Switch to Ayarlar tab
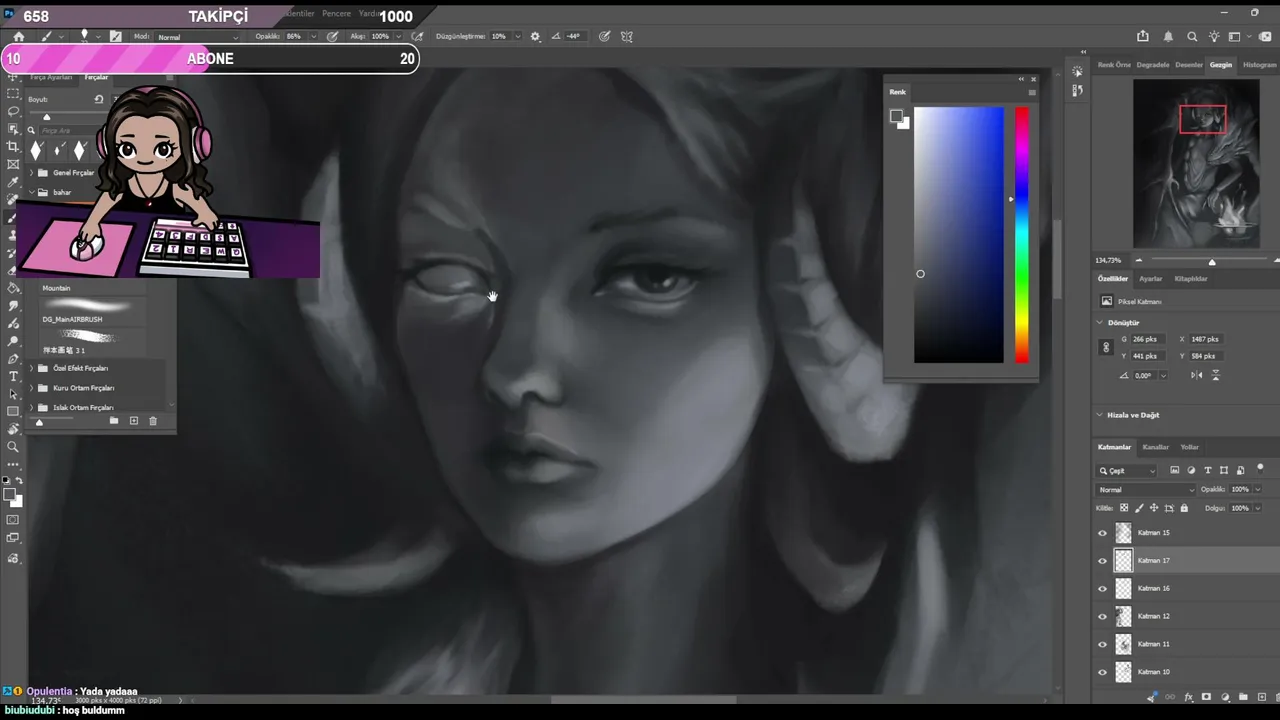The width and height of the screenshot is (1280, 720). pos(1151,279)
